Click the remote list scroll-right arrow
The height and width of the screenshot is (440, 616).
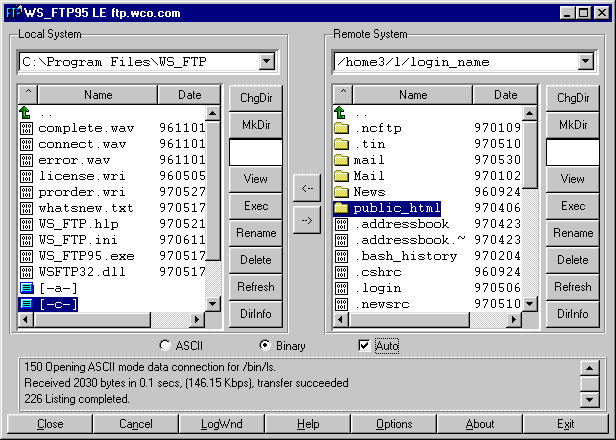coord(513,319)
